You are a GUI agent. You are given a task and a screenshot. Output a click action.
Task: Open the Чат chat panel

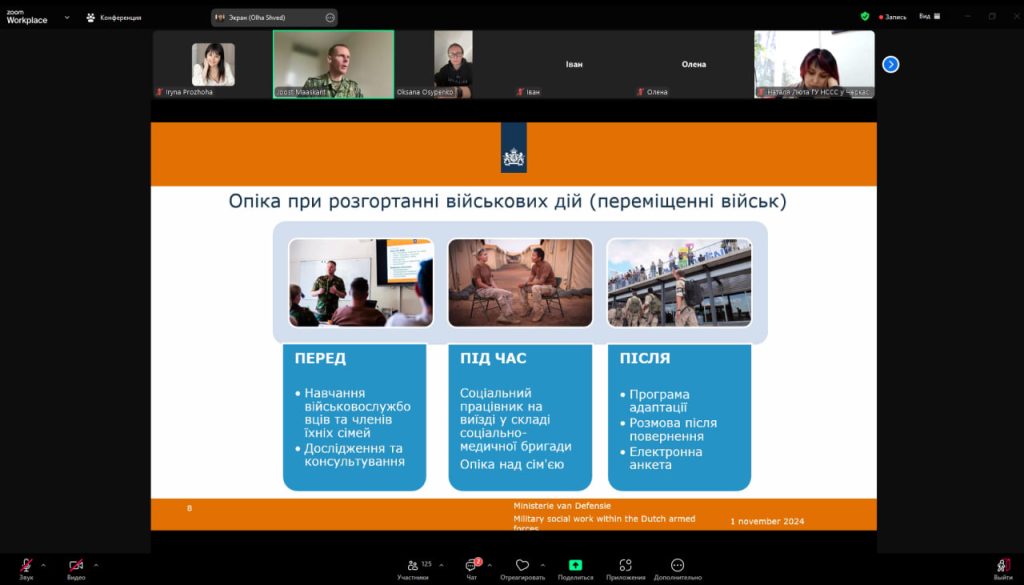click(471, 566)
